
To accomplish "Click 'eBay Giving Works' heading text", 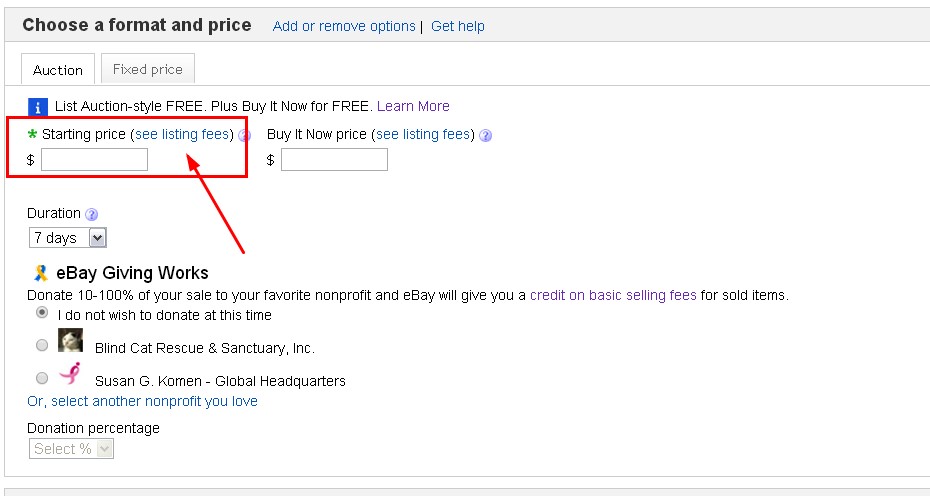I will coord(132,273).
